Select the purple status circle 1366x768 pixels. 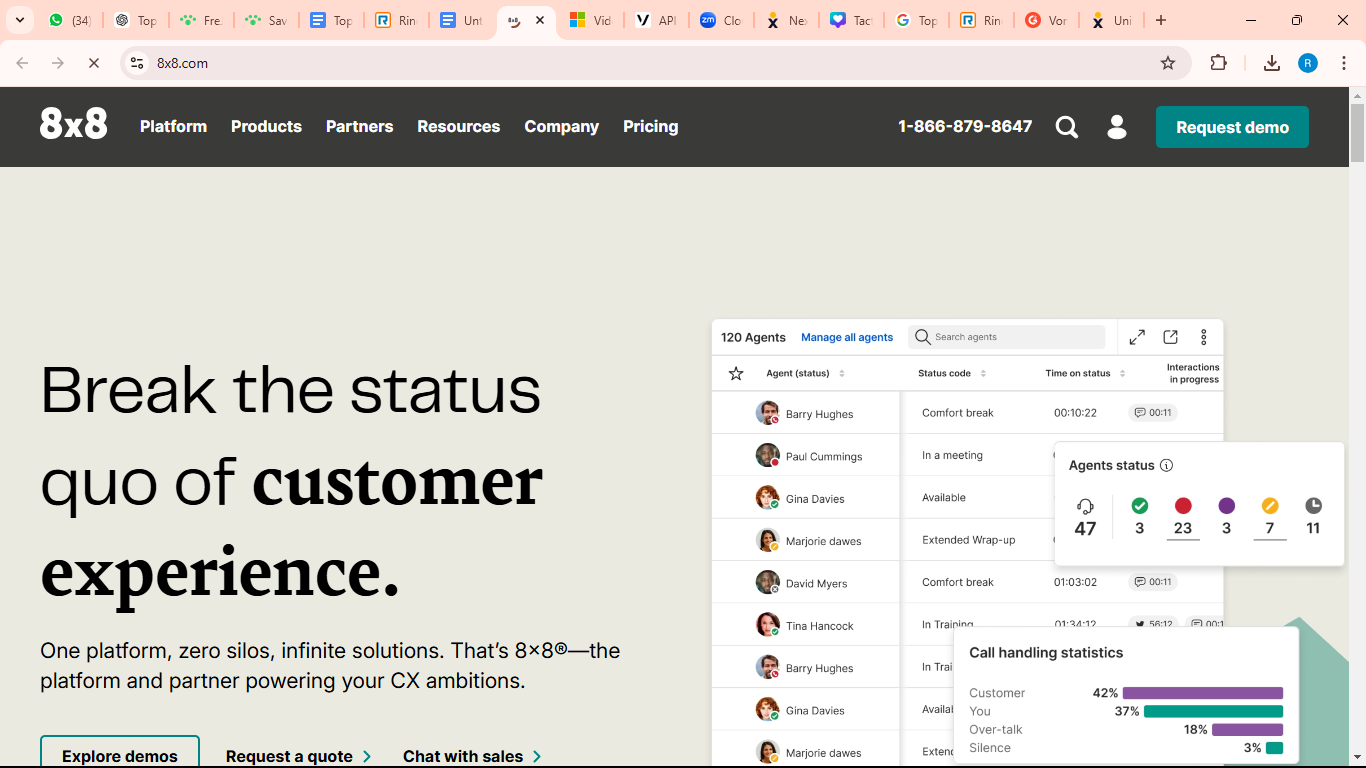click(x=1226, y=506)
